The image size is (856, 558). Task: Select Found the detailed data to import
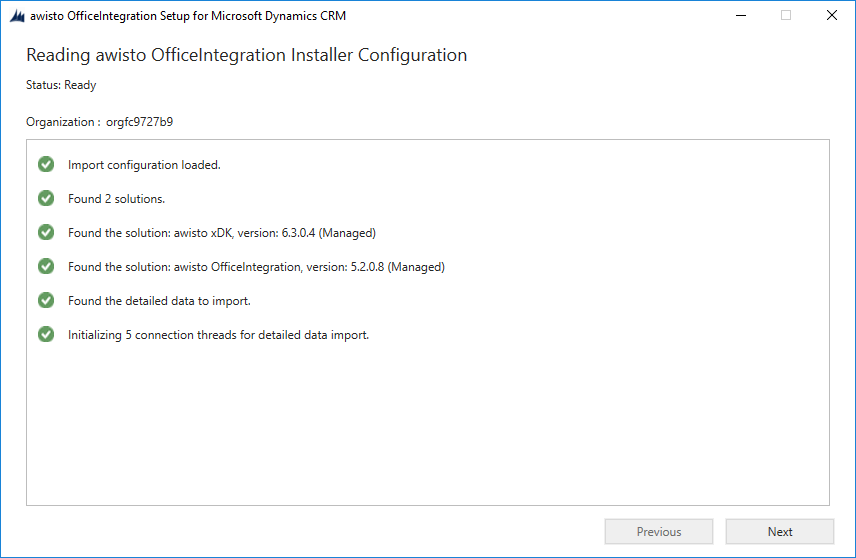(x=159, y=301)
